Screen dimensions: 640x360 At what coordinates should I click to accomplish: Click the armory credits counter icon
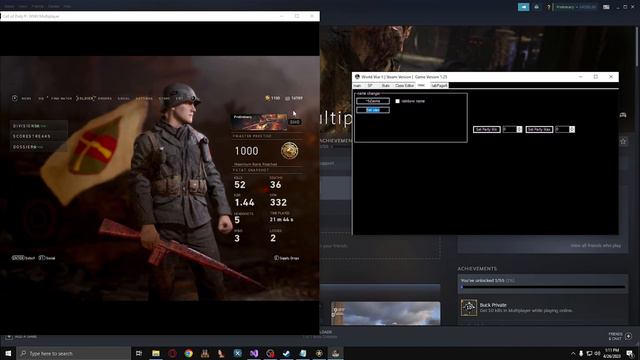(x=287, y=98)
